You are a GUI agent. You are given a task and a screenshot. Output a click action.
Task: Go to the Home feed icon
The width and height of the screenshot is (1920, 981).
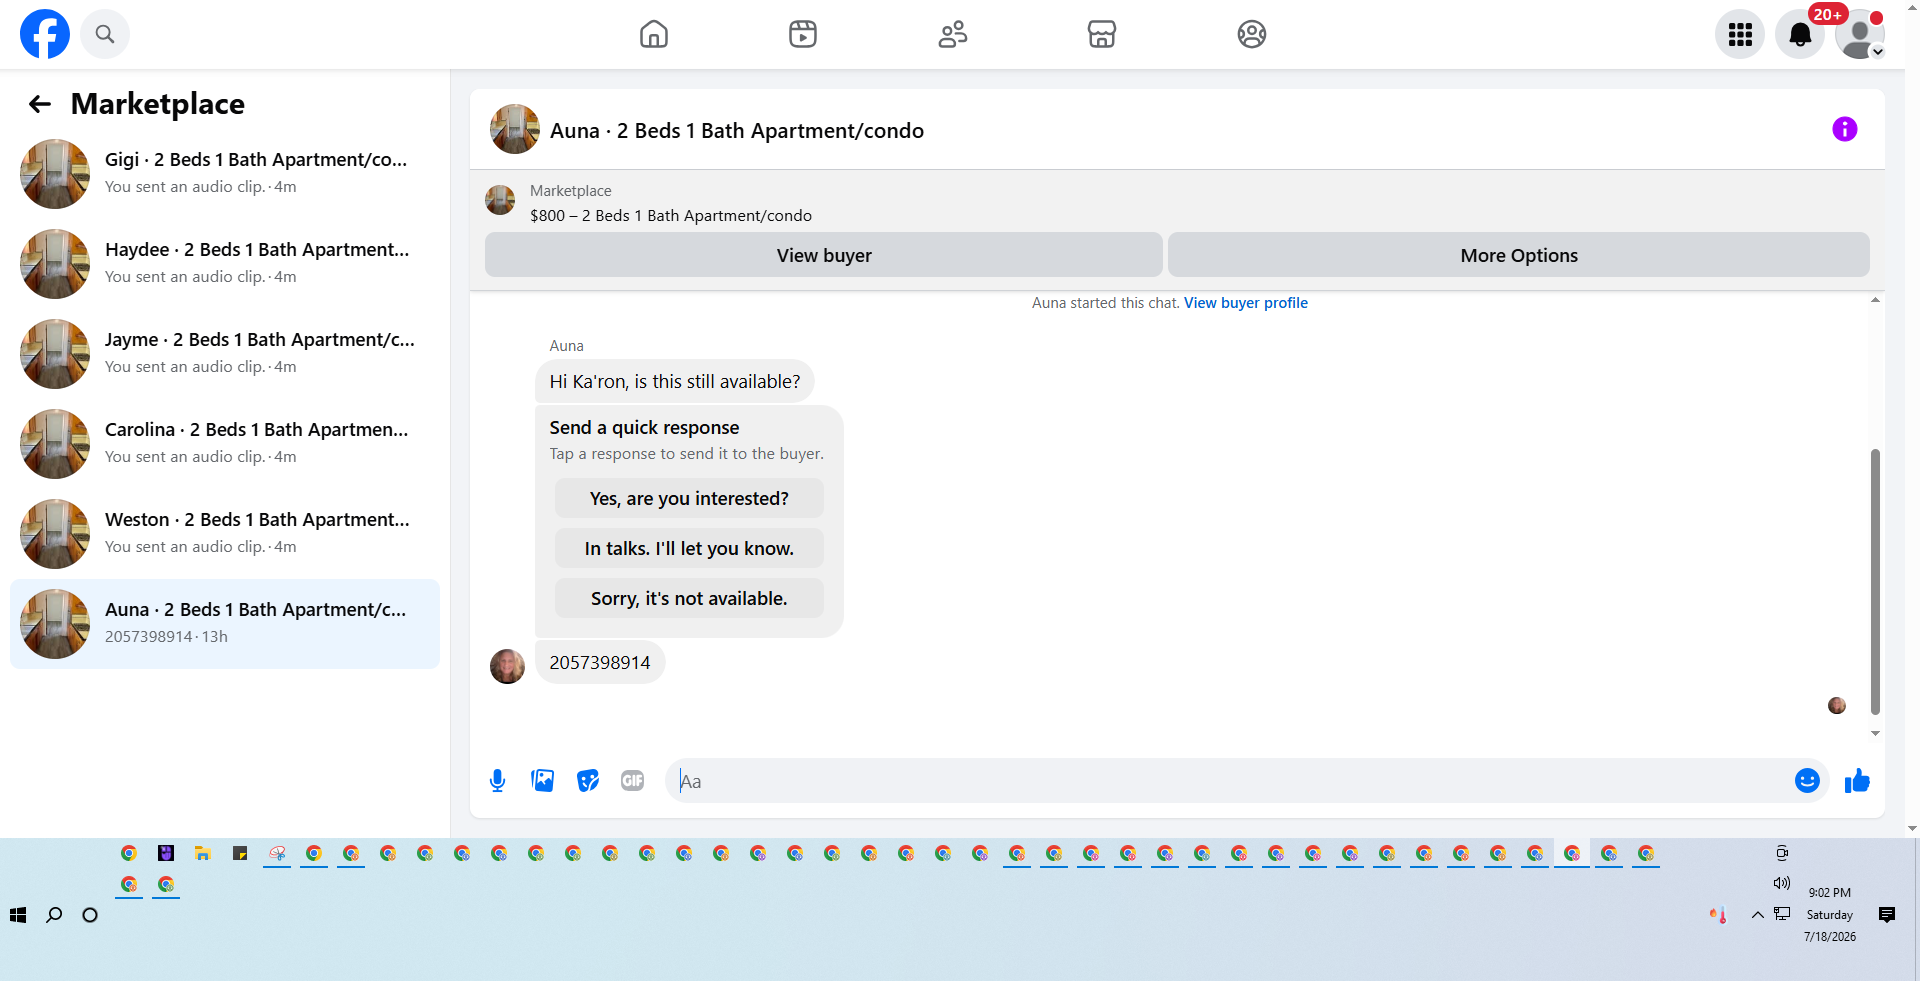pos(654,34)
